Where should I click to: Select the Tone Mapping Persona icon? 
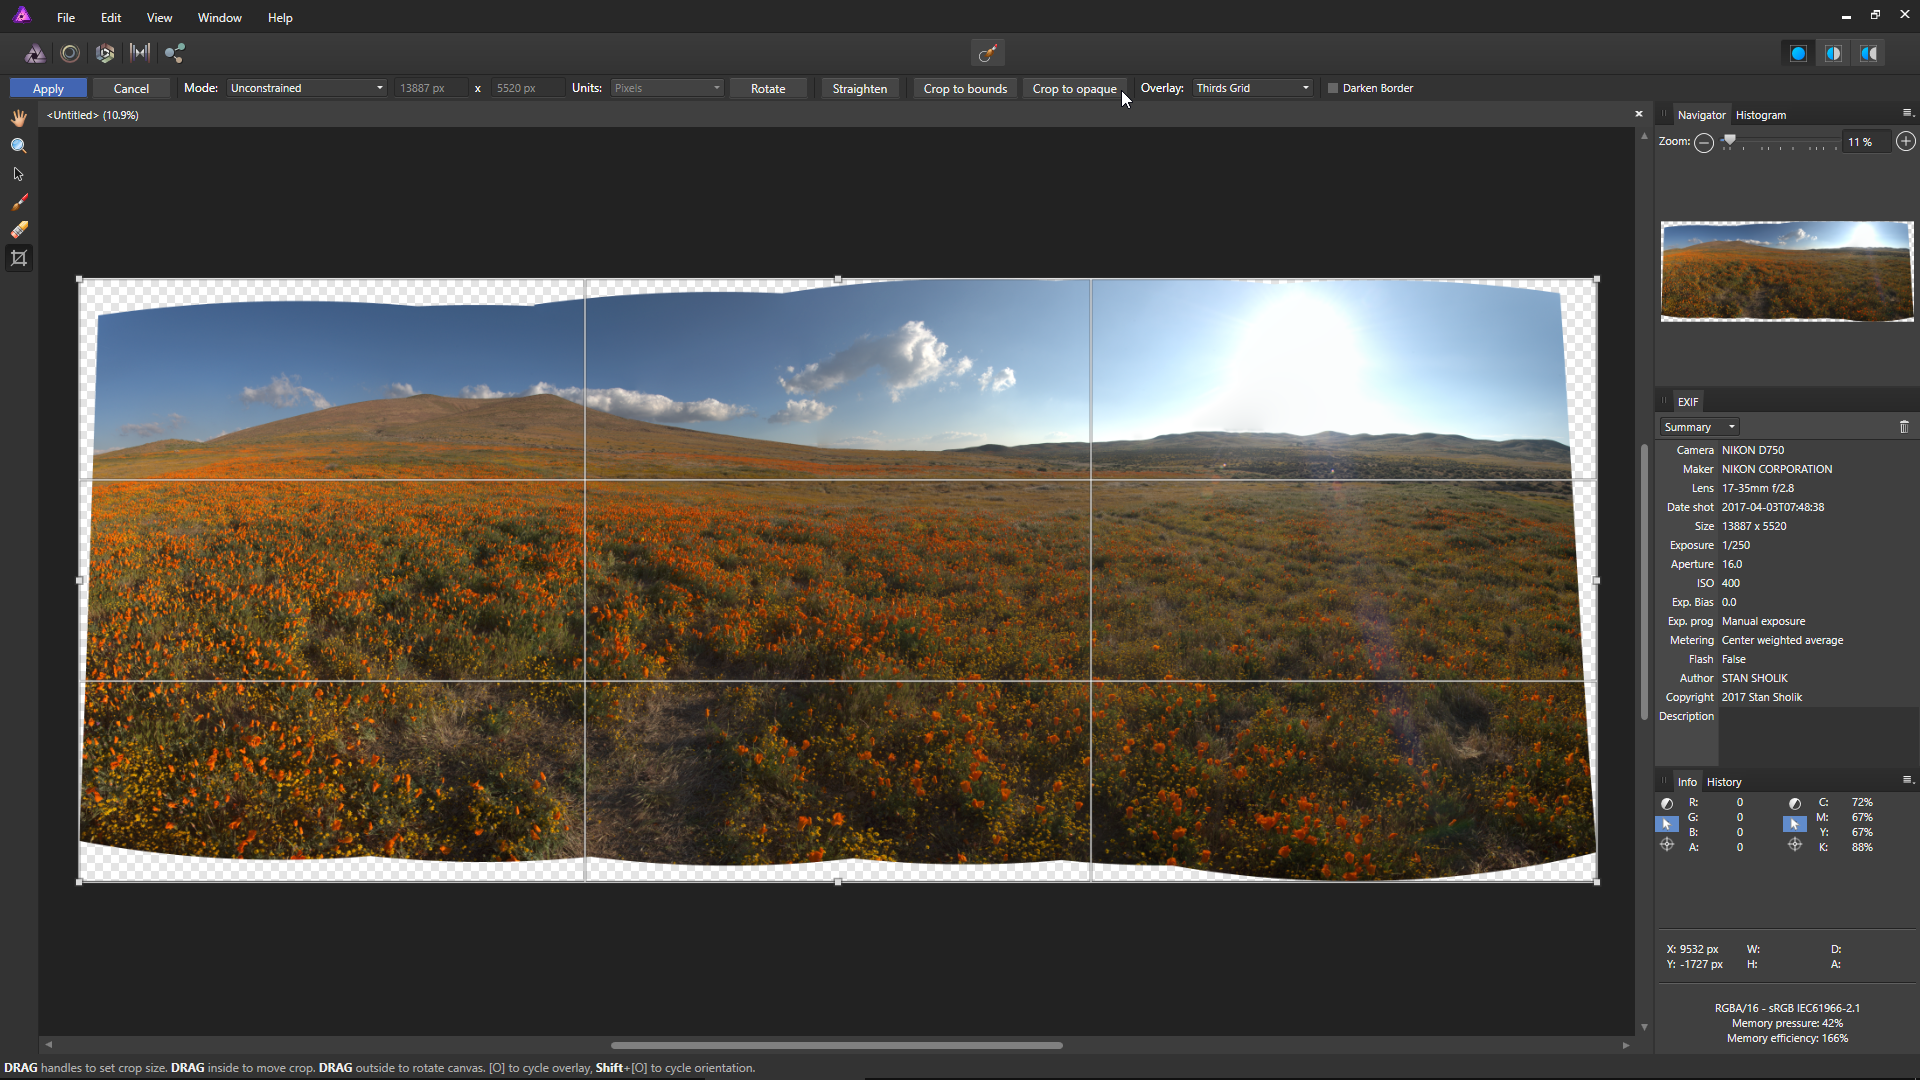coord(140,53)
